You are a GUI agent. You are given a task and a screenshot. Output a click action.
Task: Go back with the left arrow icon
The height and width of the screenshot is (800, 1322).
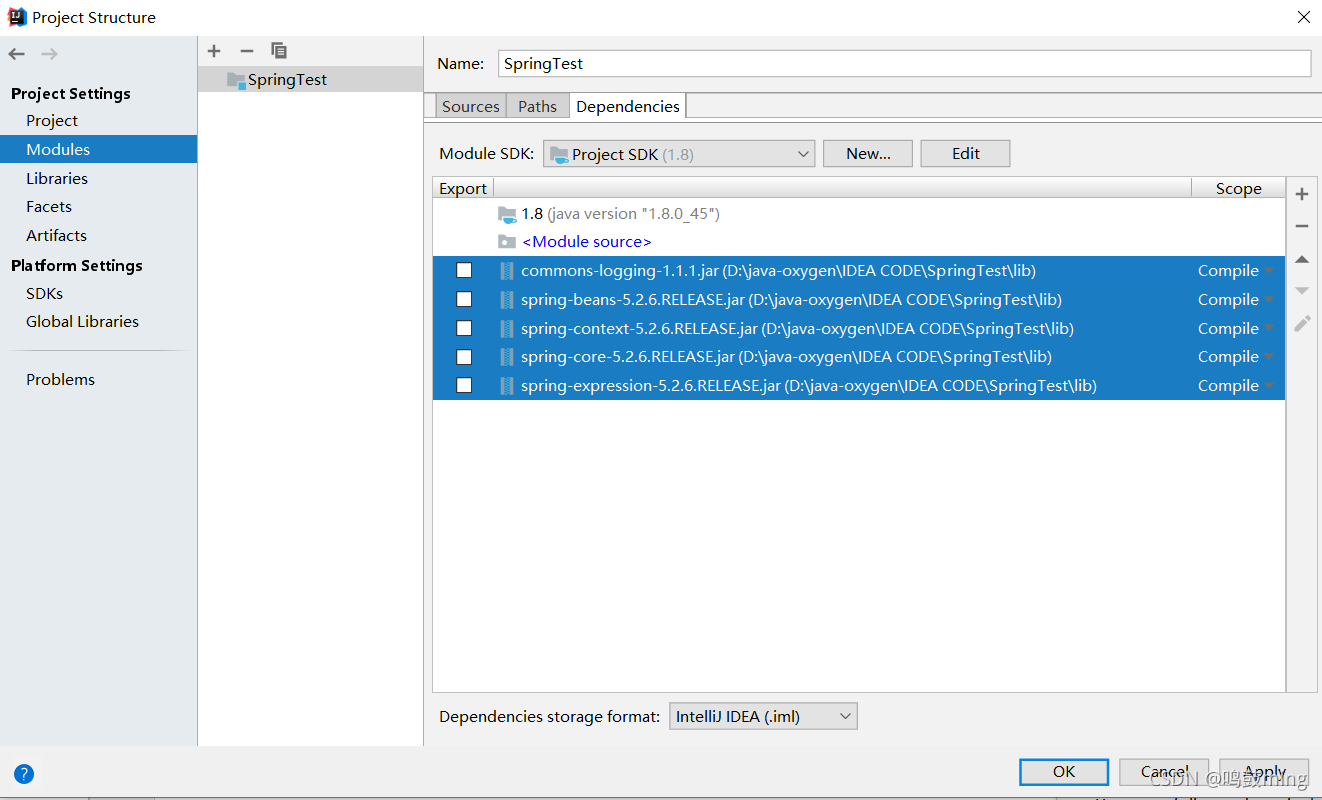click(16, 54)
